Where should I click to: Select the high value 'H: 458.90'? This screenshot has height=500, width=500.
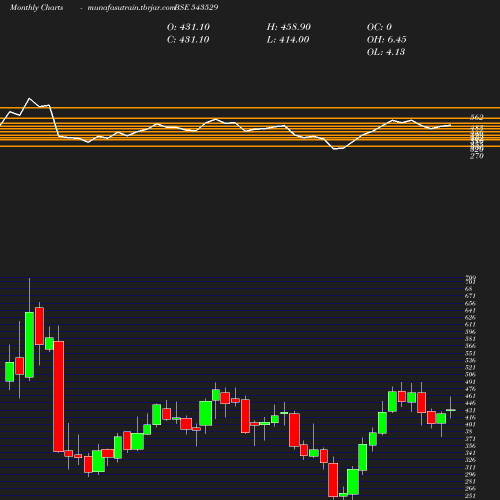289,27
